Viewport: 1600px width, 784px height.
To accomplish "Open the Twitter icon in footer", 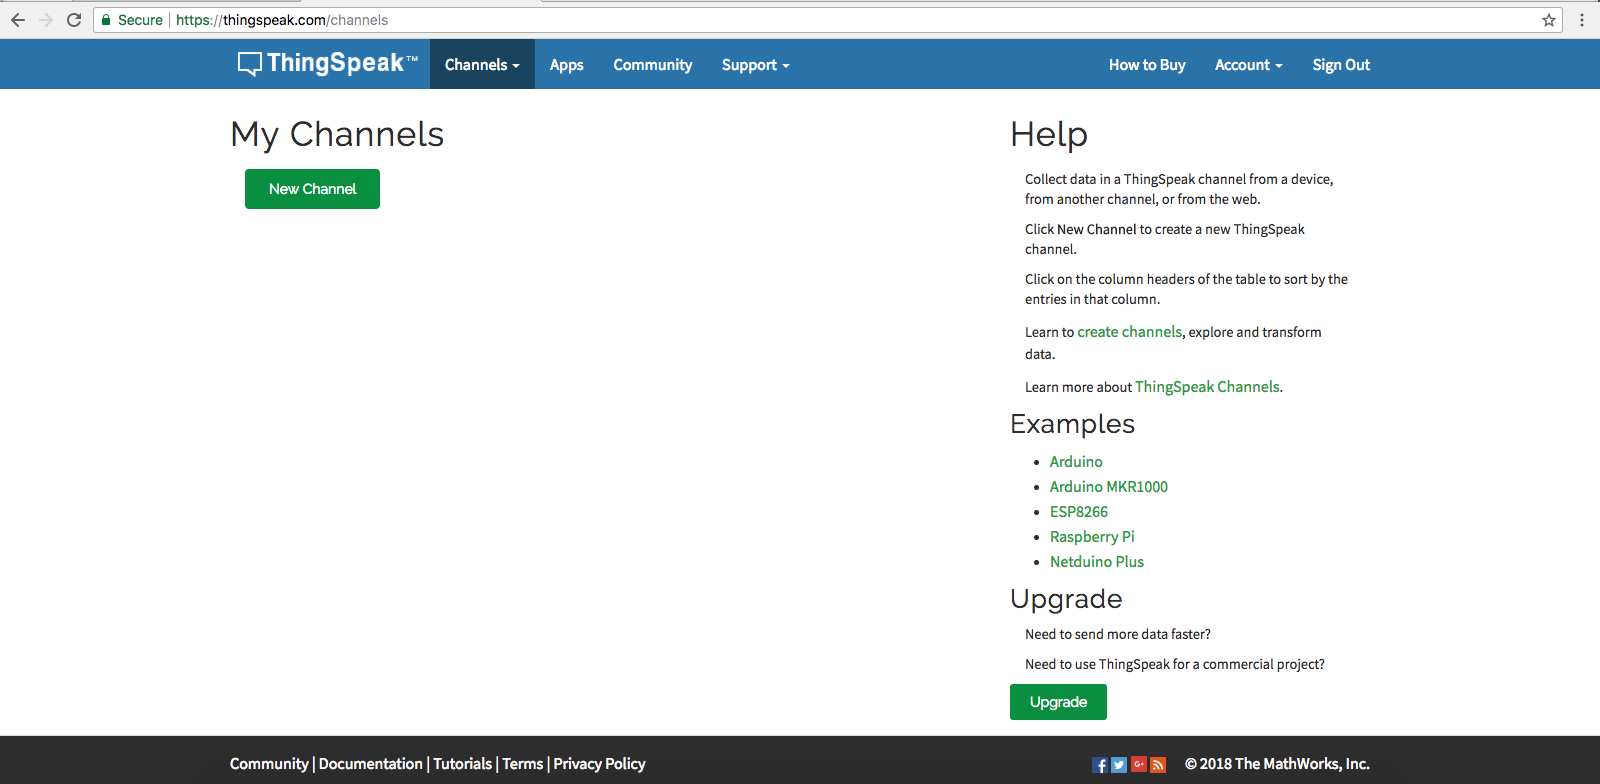I will tap(1119, 765).
